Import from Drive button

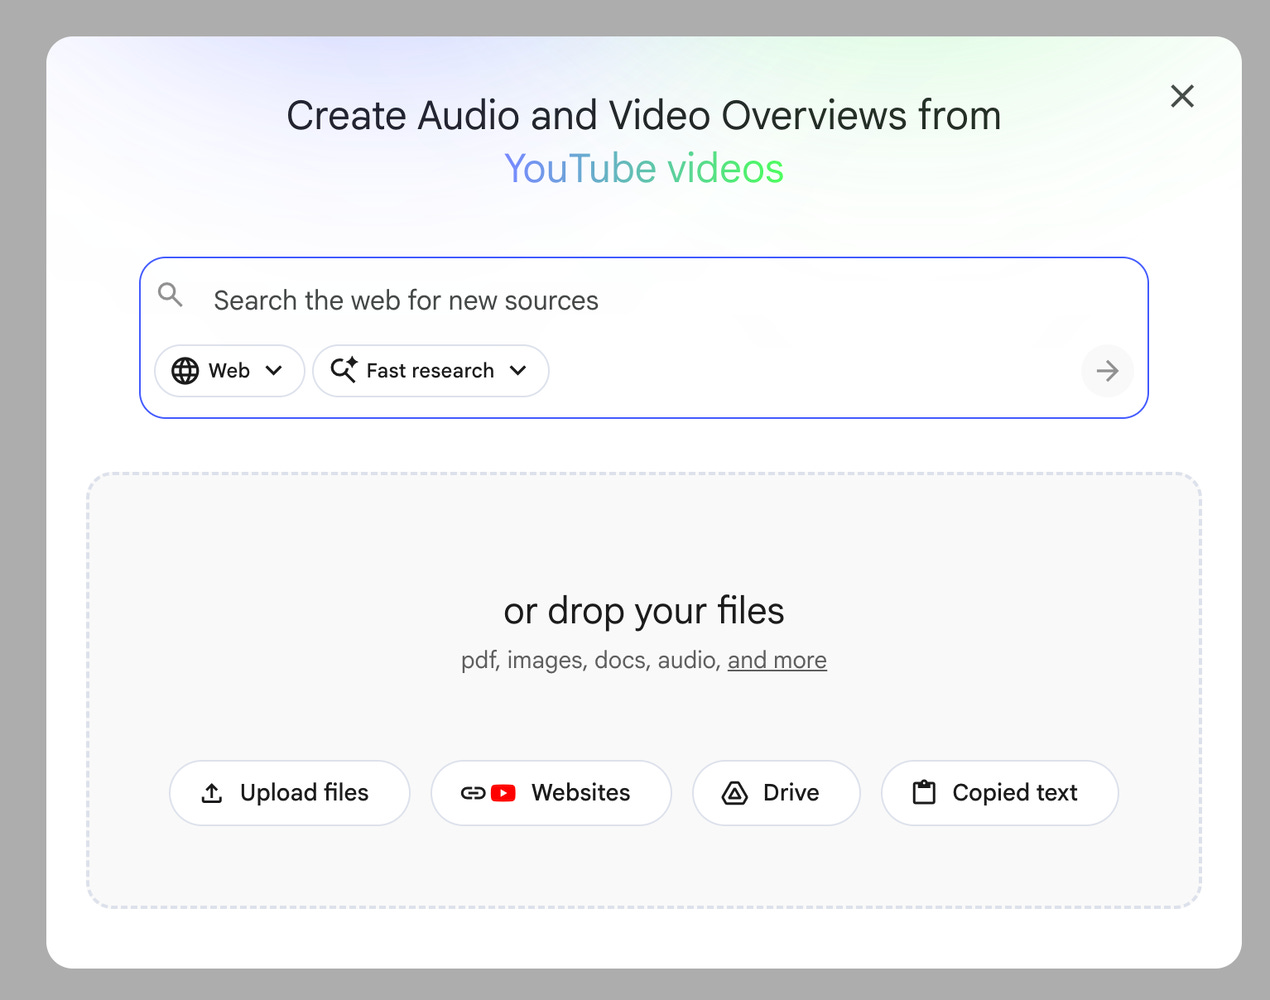click(x=776, y=793)
